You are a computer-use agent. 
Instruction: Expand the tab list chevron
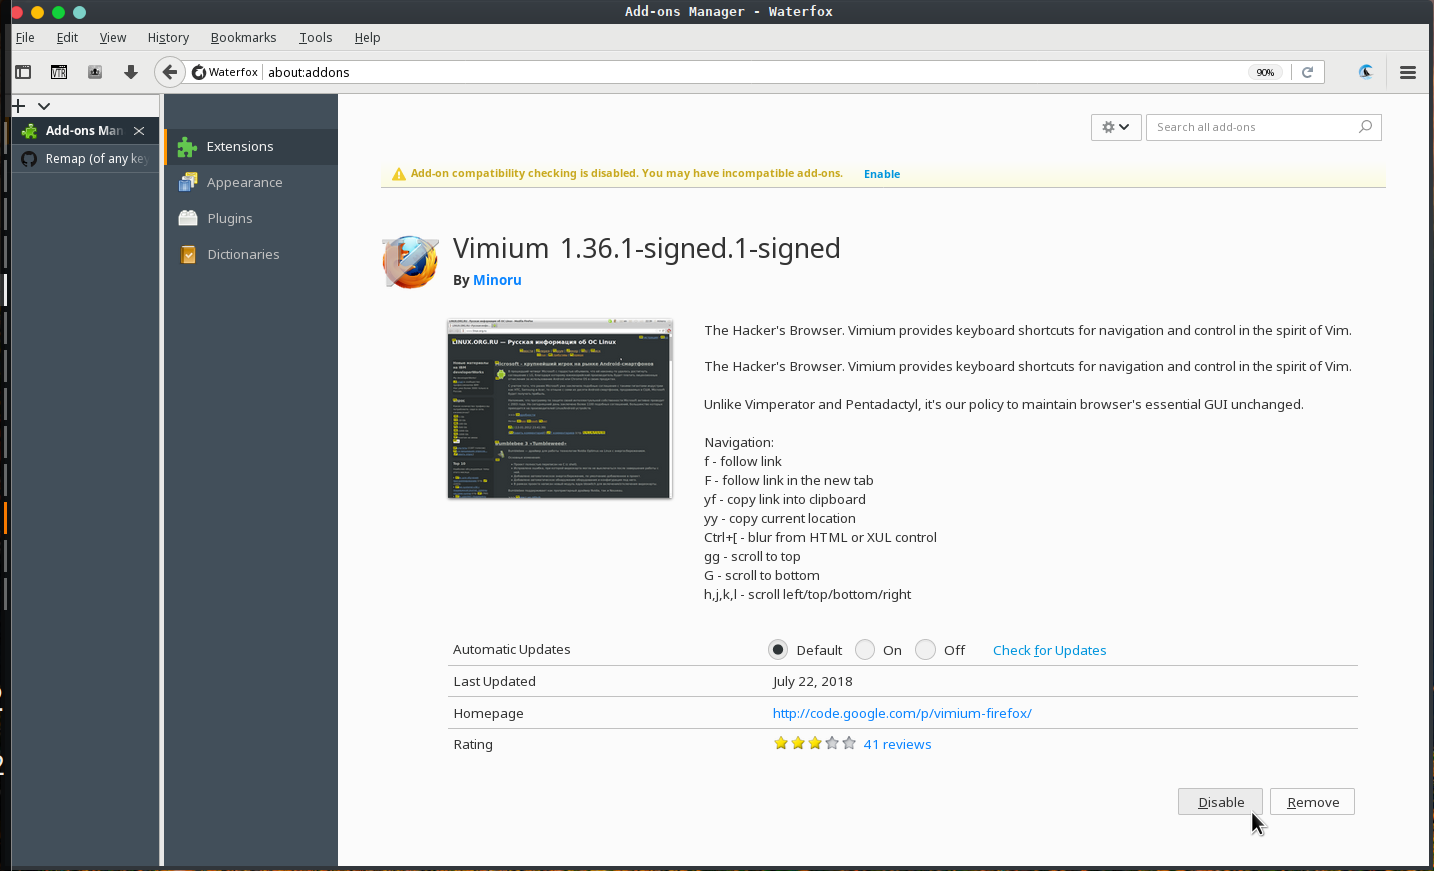pyautogui.click(x=43, y=105)
